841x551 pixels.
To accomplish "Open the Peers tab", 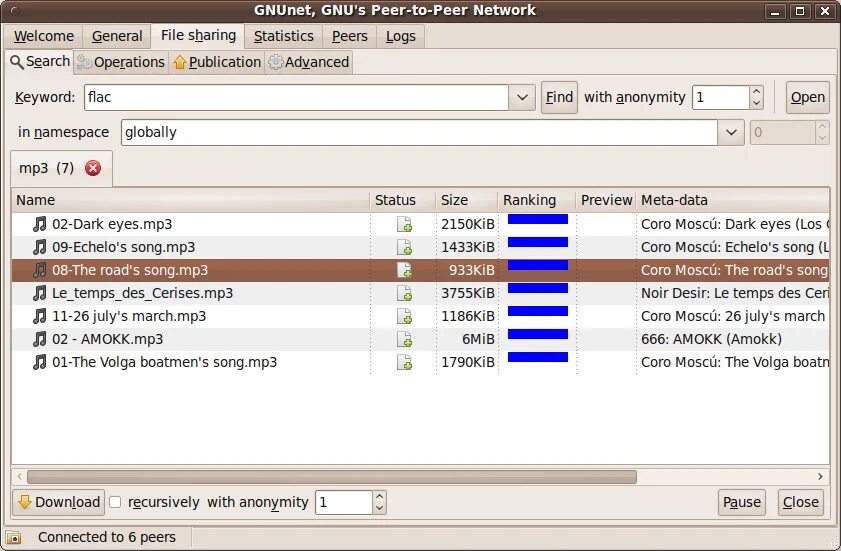I will [x=349, y=36].
